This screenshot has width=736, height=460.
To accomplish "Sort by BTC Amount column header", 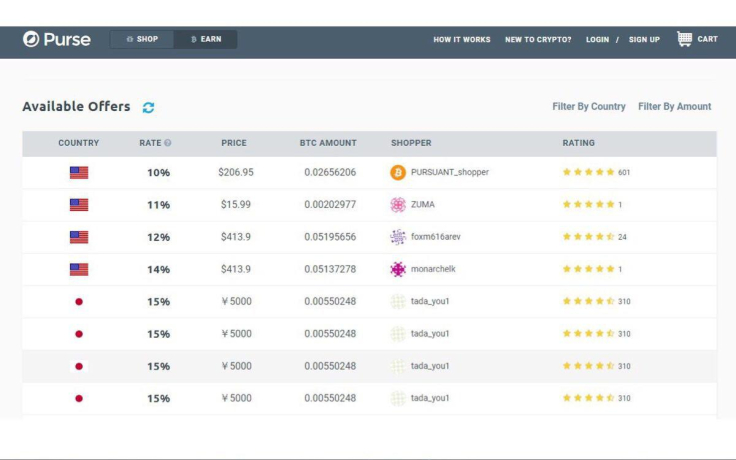I will click(328, 143).
